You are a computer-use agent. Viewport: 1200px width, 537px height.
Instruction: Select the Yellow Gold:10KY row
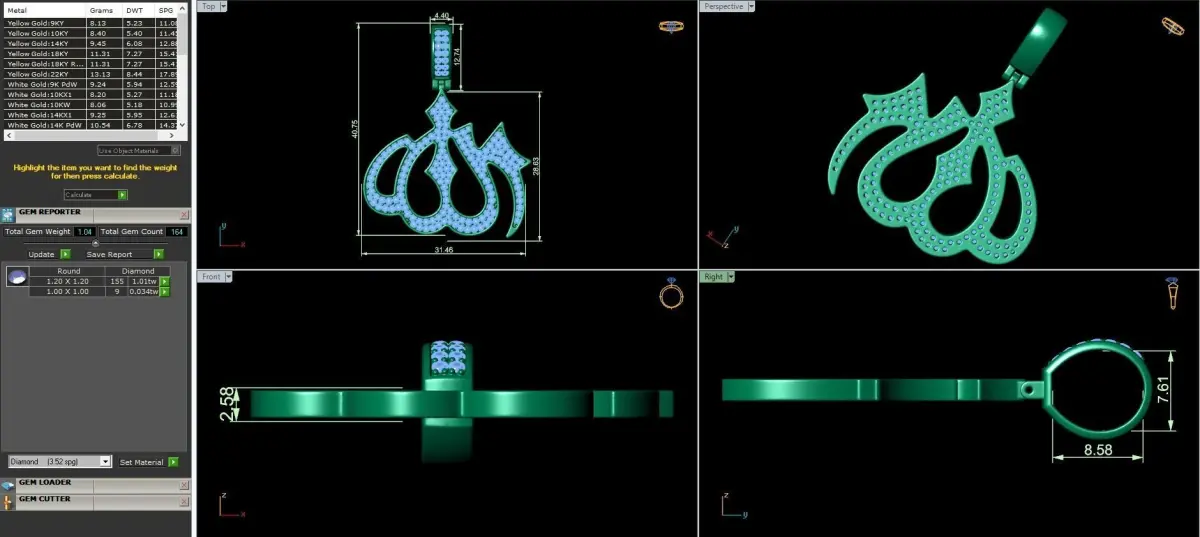point(91,33)
